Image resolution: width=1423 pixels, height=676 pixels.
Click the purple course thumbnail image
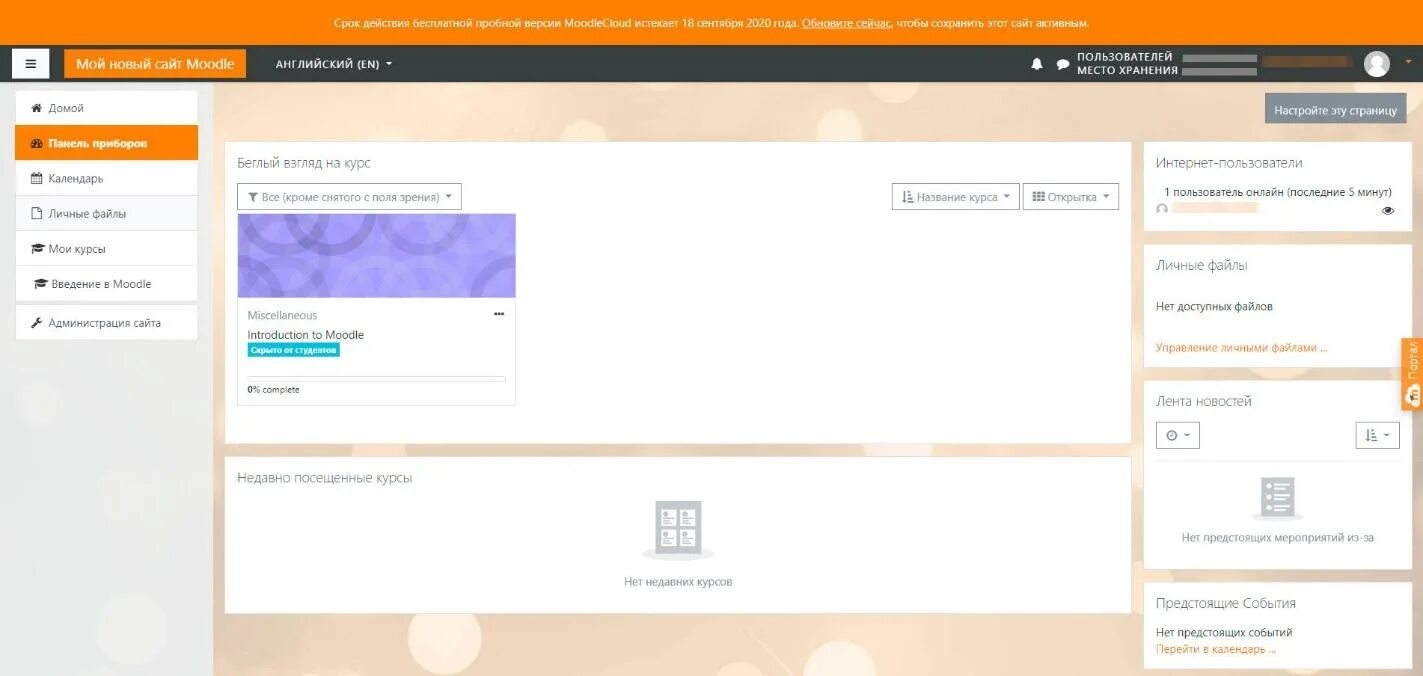pyautogui.click(x=376, y=255)
